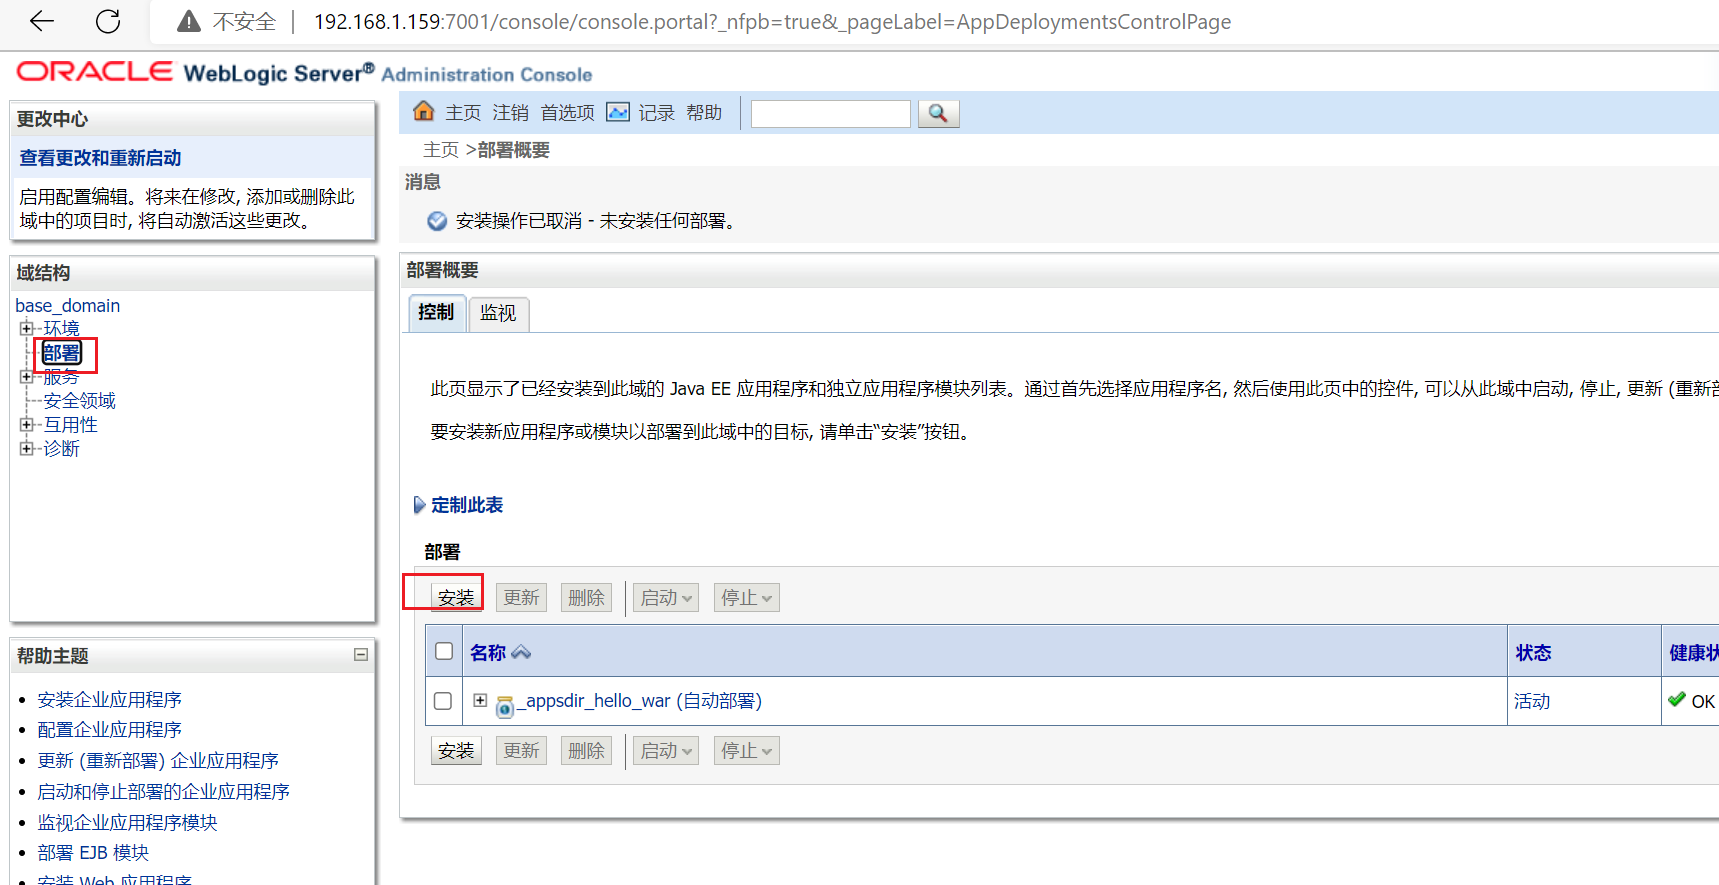Click the browser address bar URL
The height and width of the screenshot is (885, 1719).
click(772, 22)
